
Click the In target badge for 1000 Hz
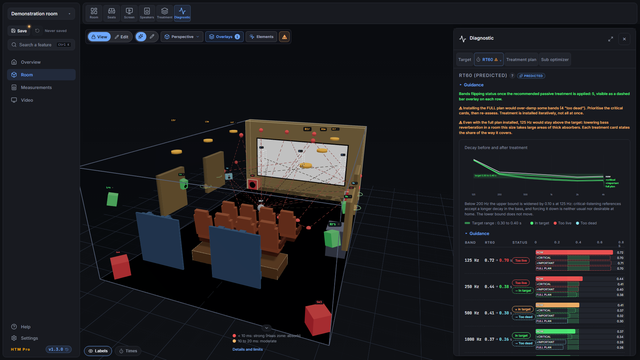point(521,336)
